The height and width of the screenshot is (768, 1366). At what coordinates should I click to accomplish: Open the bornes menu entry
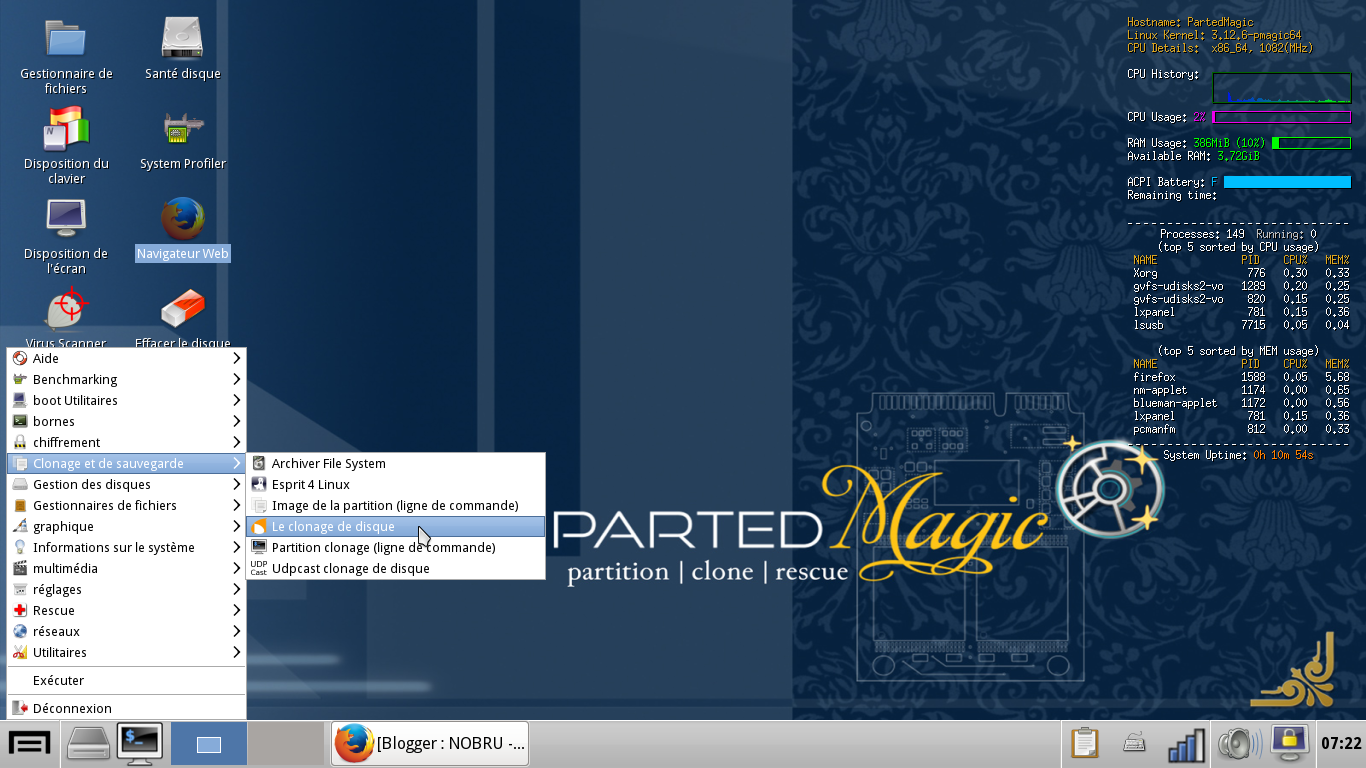pyautogui.click(x=126, y=421)
